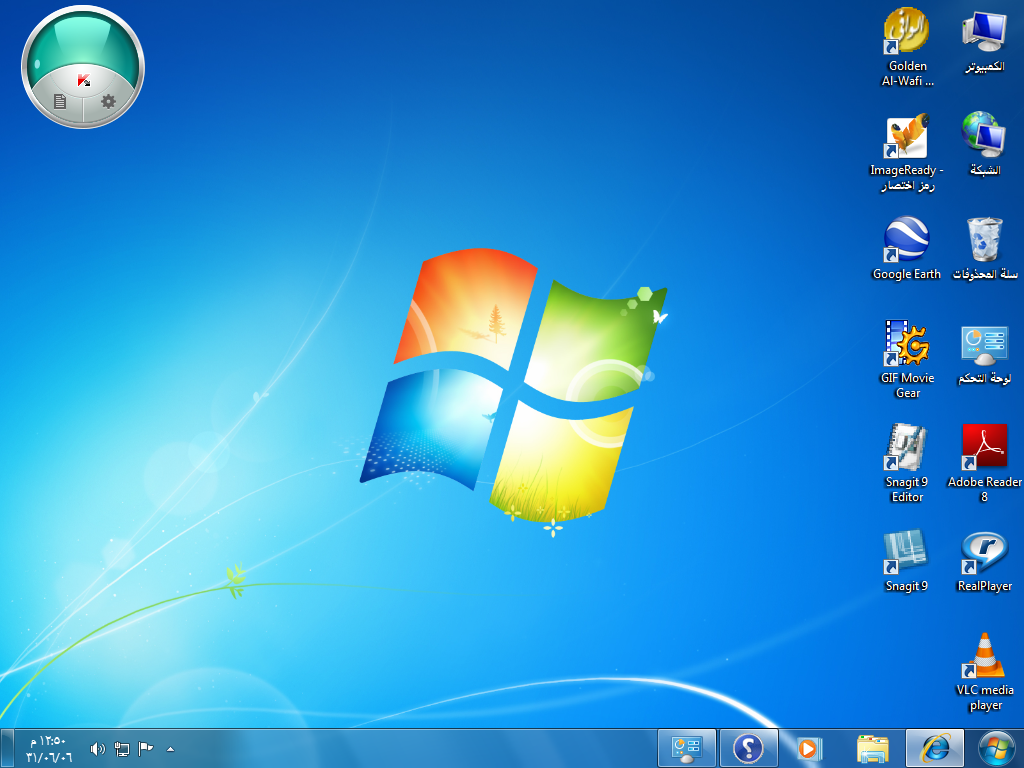The height and width of the screenshot is (768, 1024).
Task: Click the Help question-mark taskbar button
Action: [x=748, y=748]
